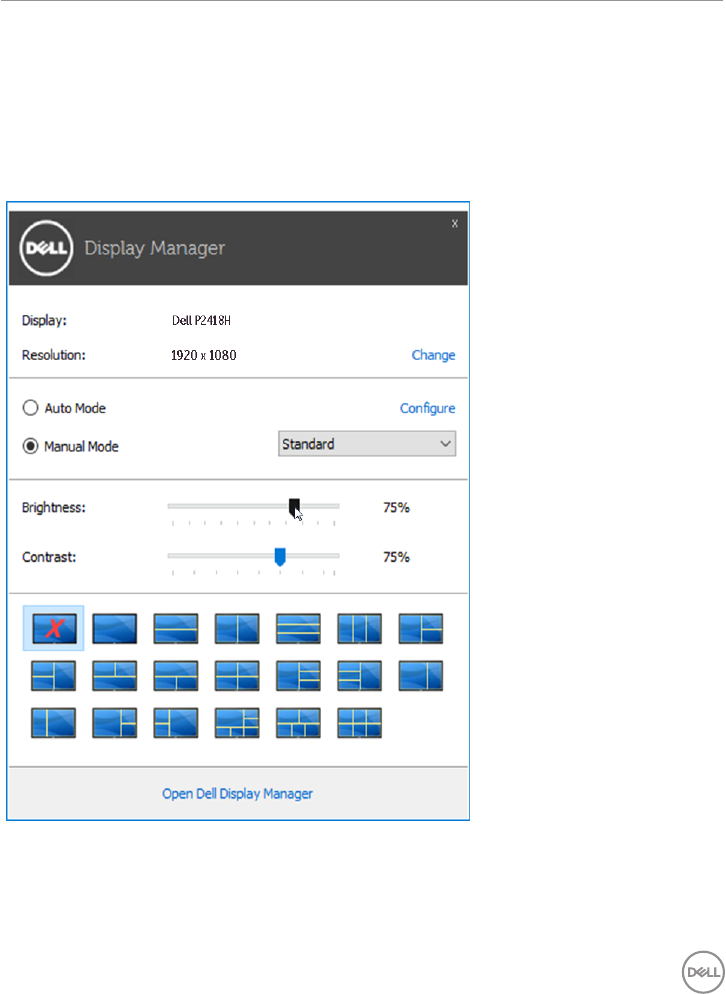Screen dimensions: 726x994
Task: Select the complex layout with three small bottom panes and stacked top-right
Action: coord(237,723)
